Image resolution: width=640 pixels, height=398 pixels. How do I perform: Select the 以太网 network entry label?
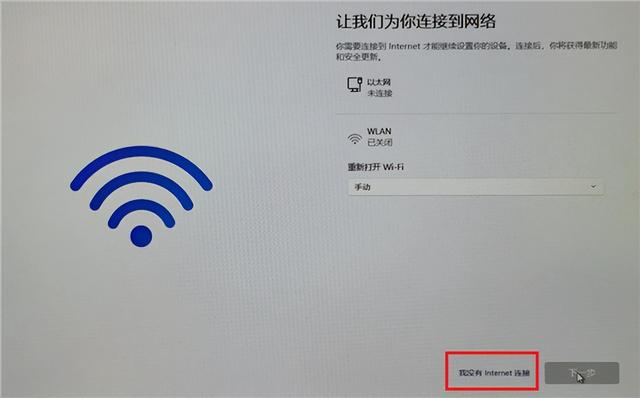coord(379,82)
